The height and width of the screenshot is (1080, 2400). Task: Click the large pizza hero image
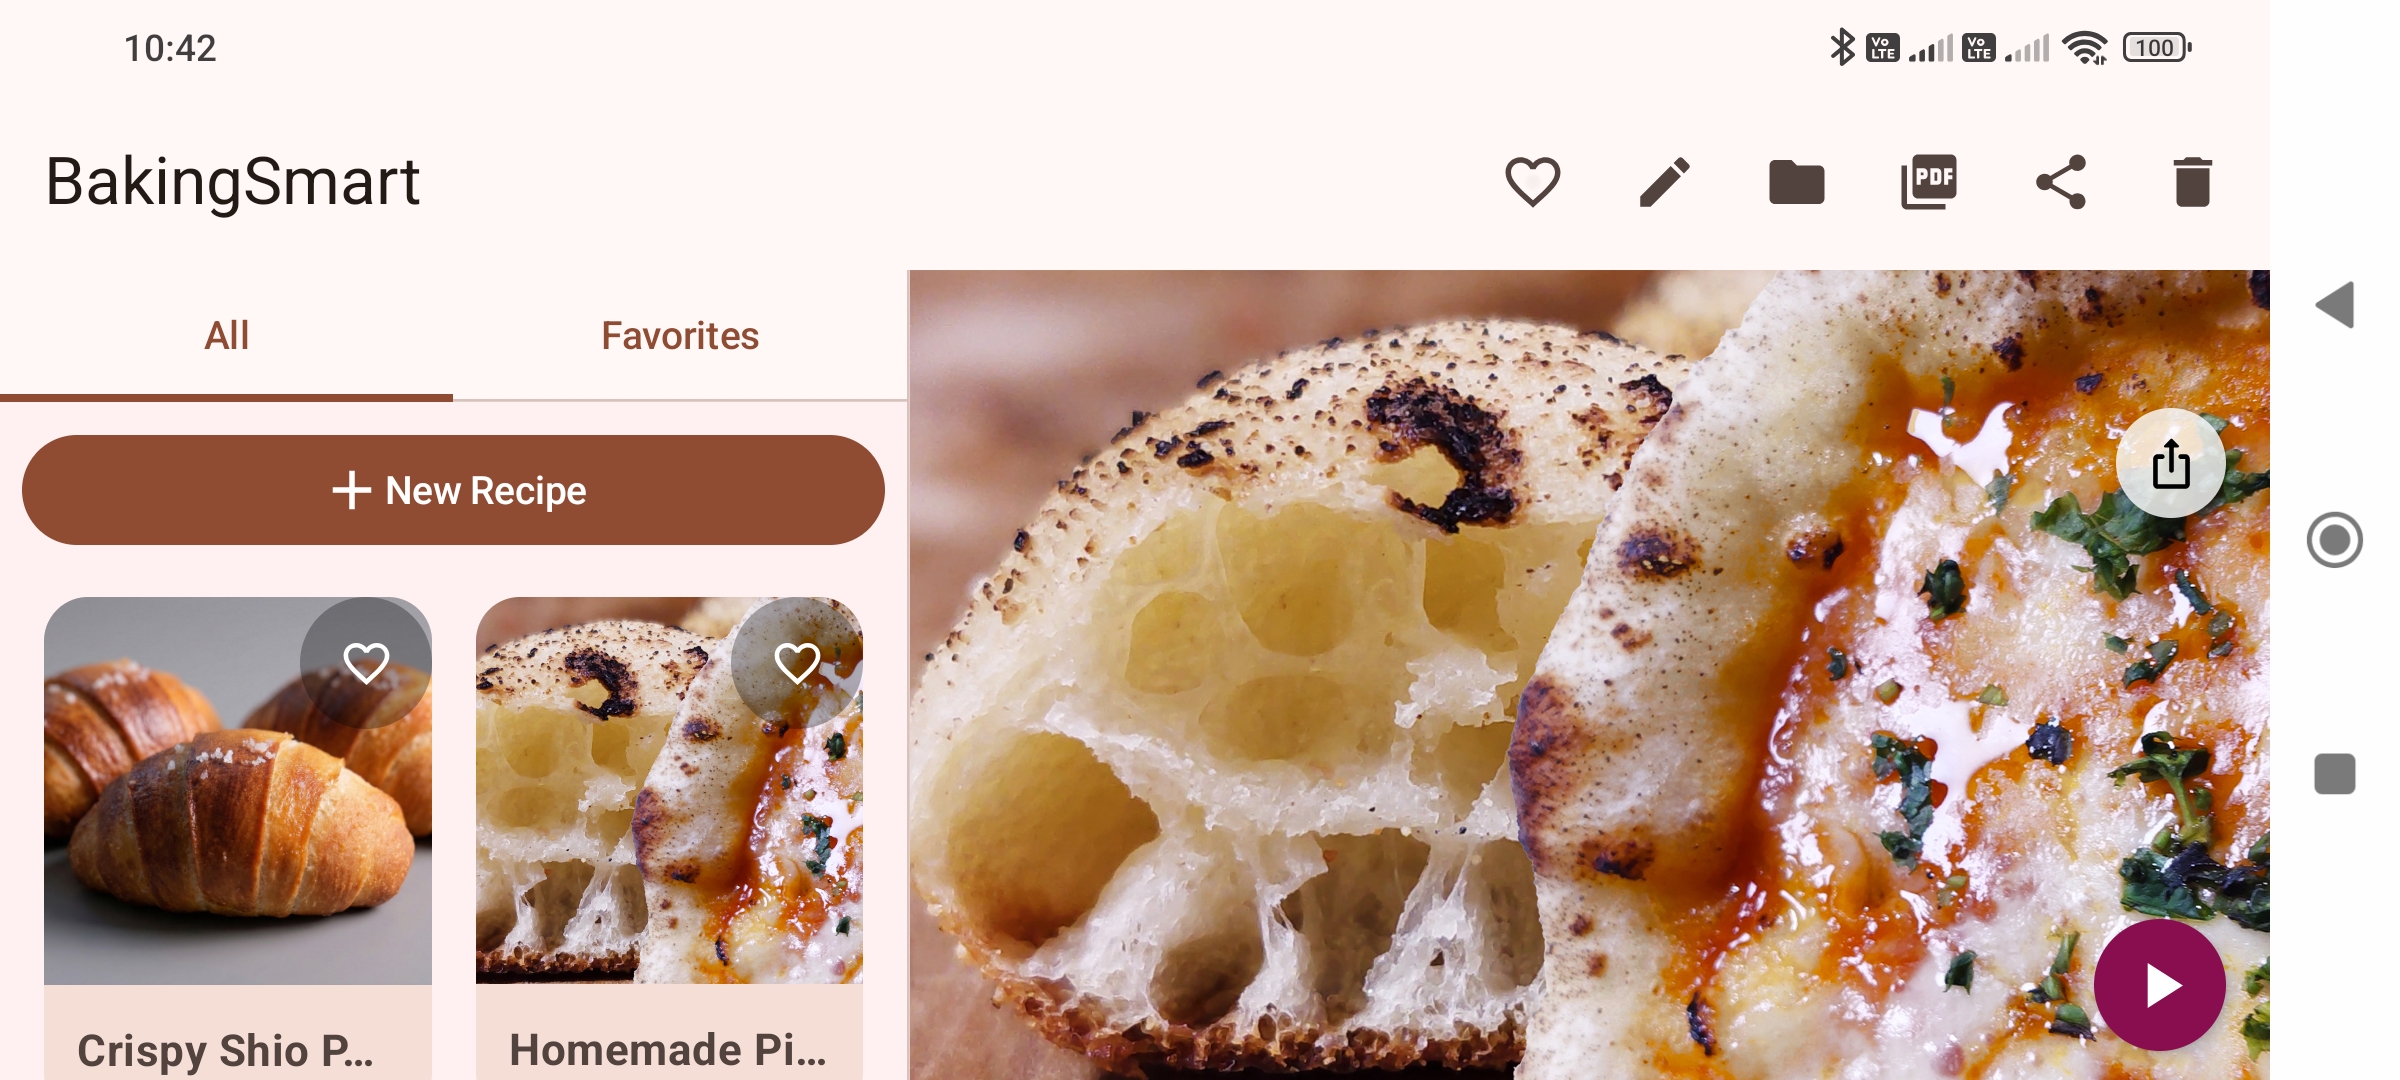(x=1589, y=675)
